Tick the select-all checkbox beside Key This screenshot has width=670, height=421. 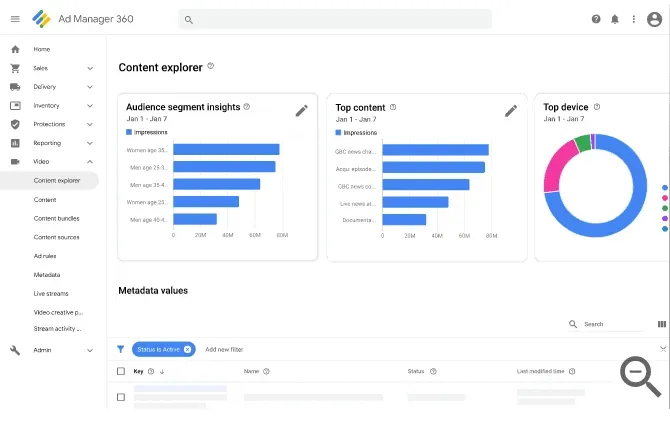point(121,371)
